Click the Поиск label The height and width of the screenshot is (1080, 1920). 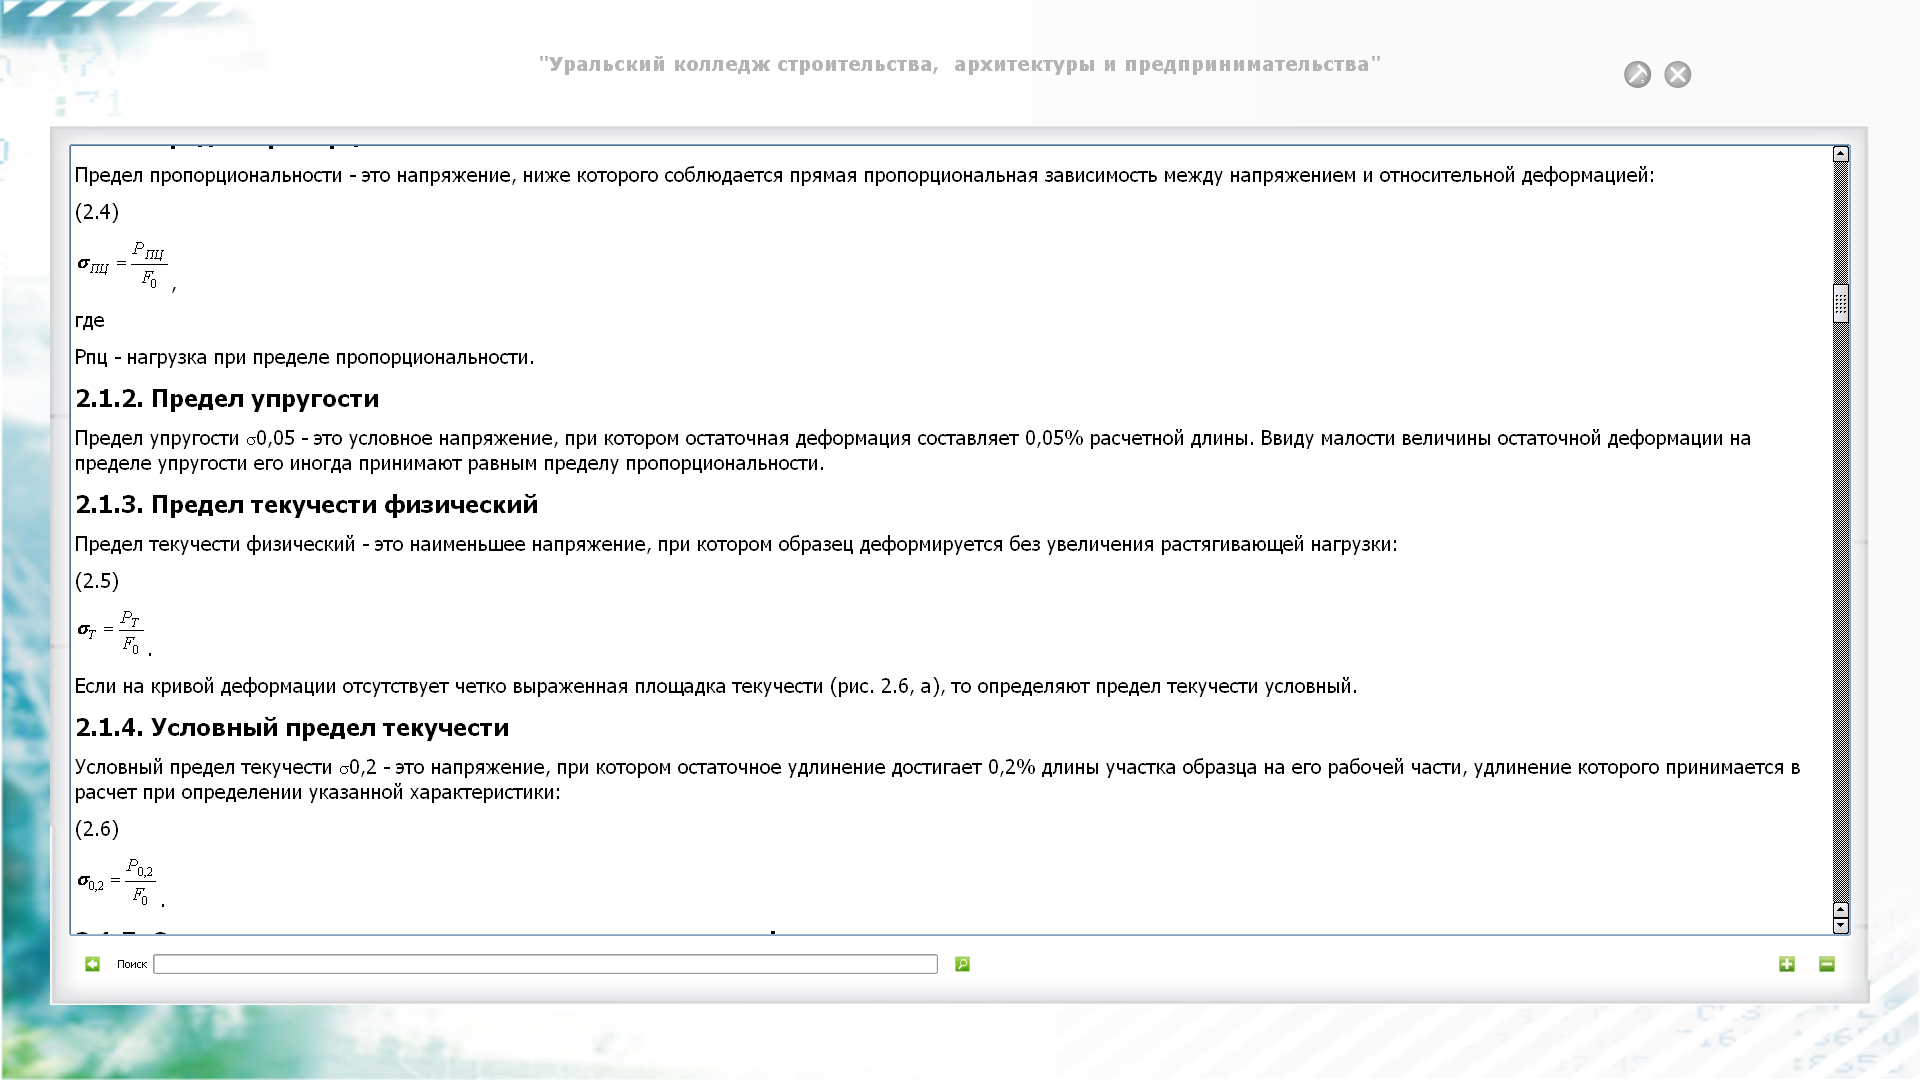(x=132, y=965)
